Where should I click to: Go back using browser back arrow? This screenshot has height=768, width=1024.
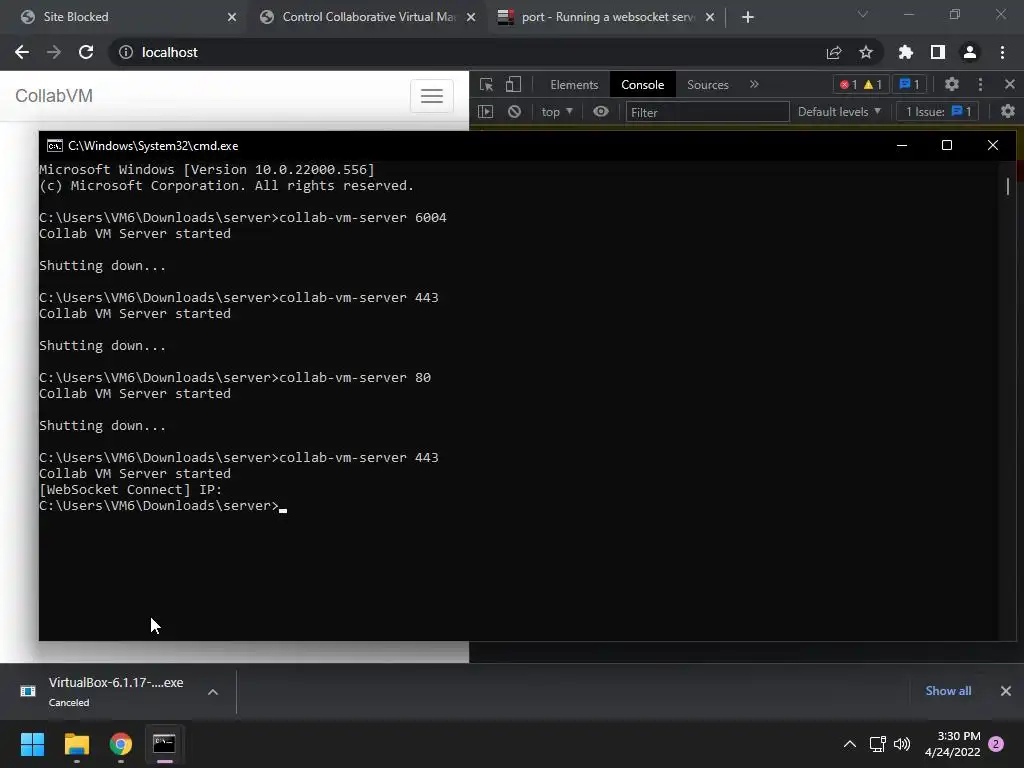pyautogui.click(x=22, y=52)
